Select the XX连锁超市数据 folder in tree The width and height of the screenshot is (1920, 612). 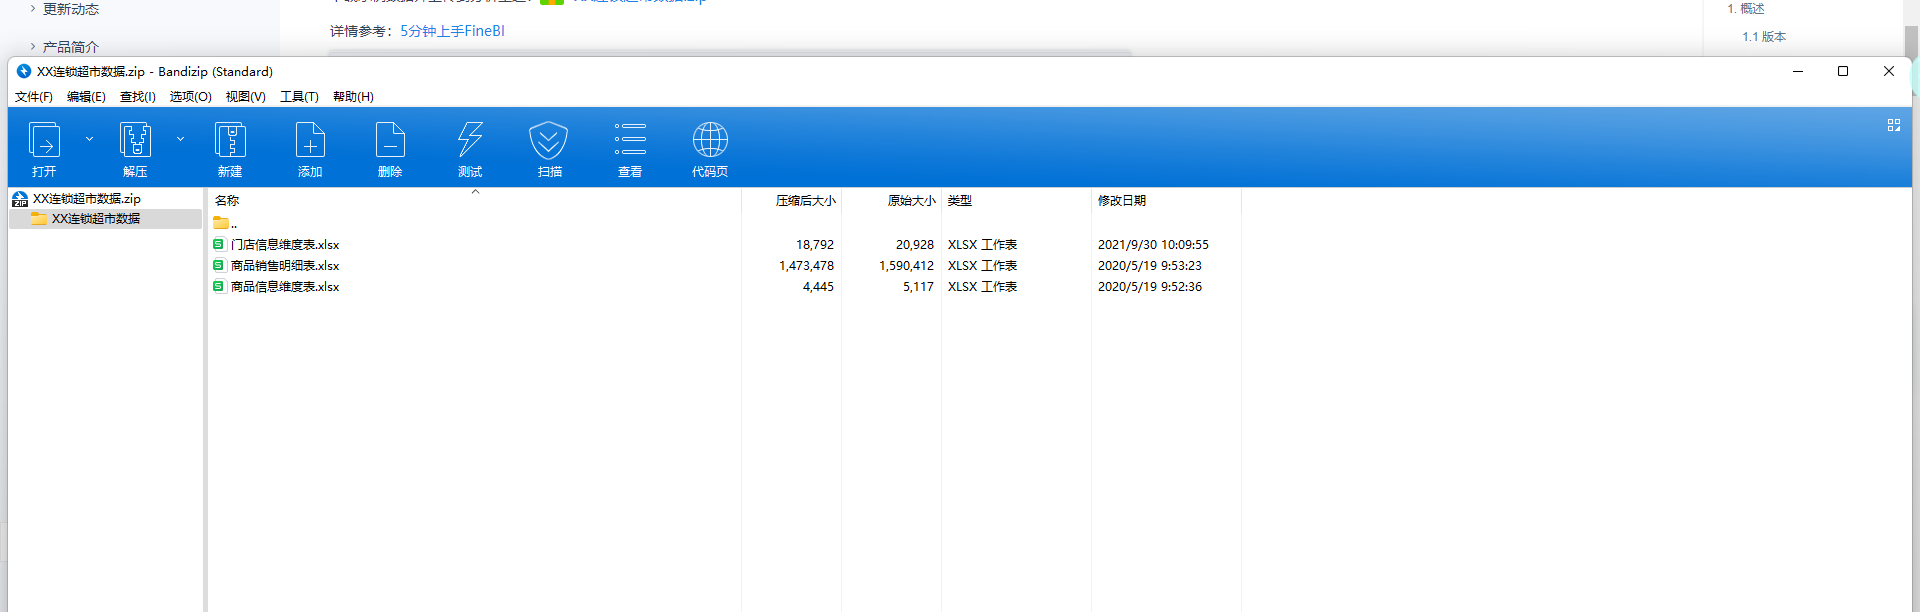pyautogui.click(x=96, y=219)
